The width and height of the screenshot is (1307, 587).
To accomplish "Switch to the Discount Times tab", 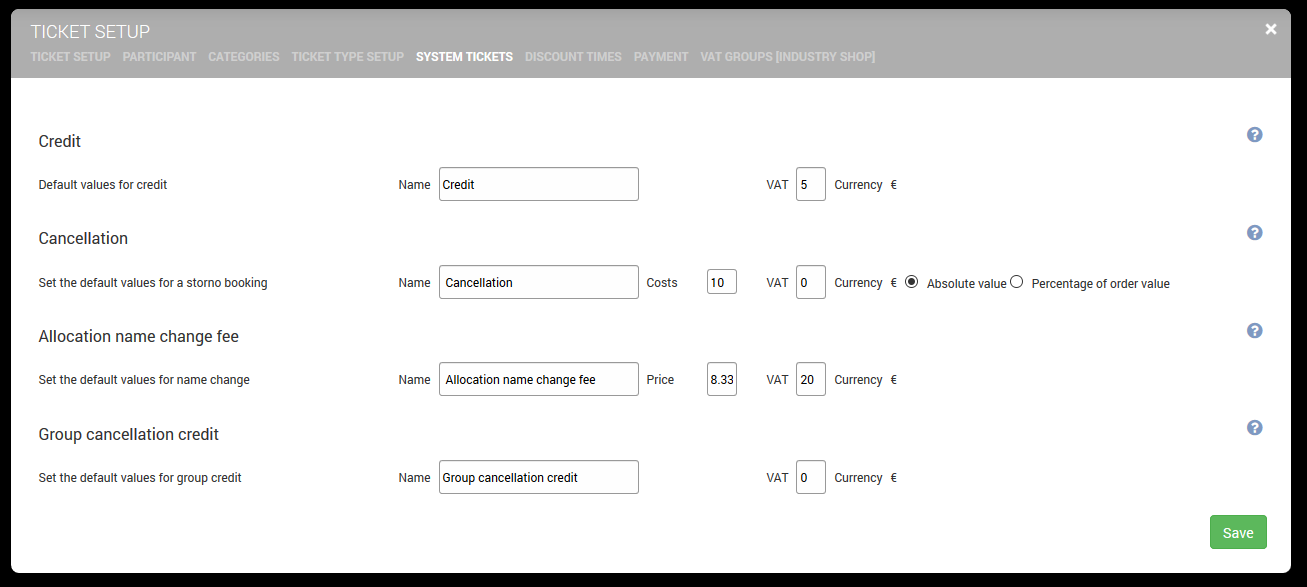I will pyautogui.click(x=573, y=57).
